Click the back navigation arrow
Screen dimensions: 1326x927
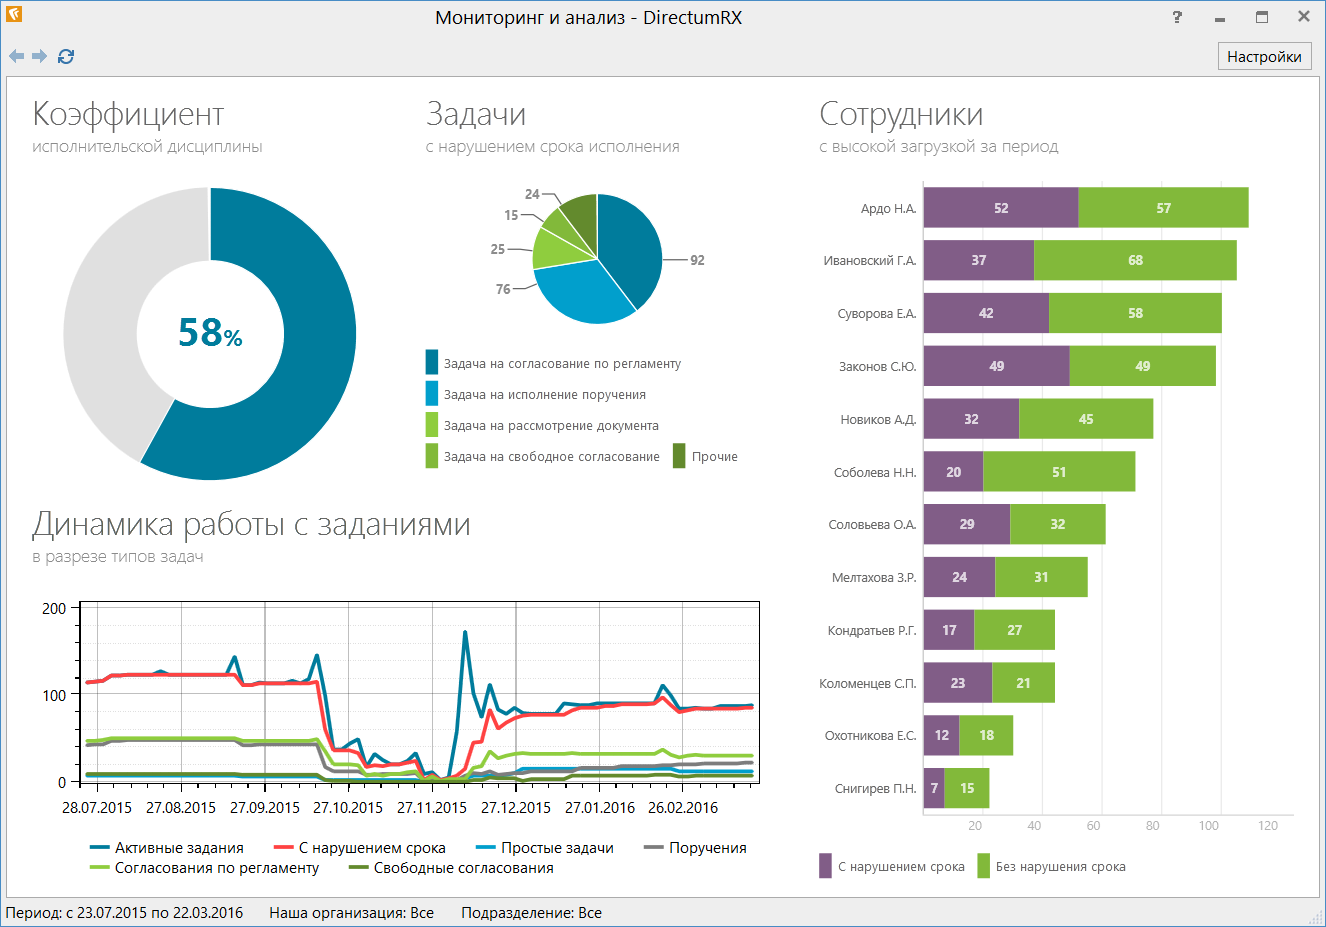[x=16, y=57]
